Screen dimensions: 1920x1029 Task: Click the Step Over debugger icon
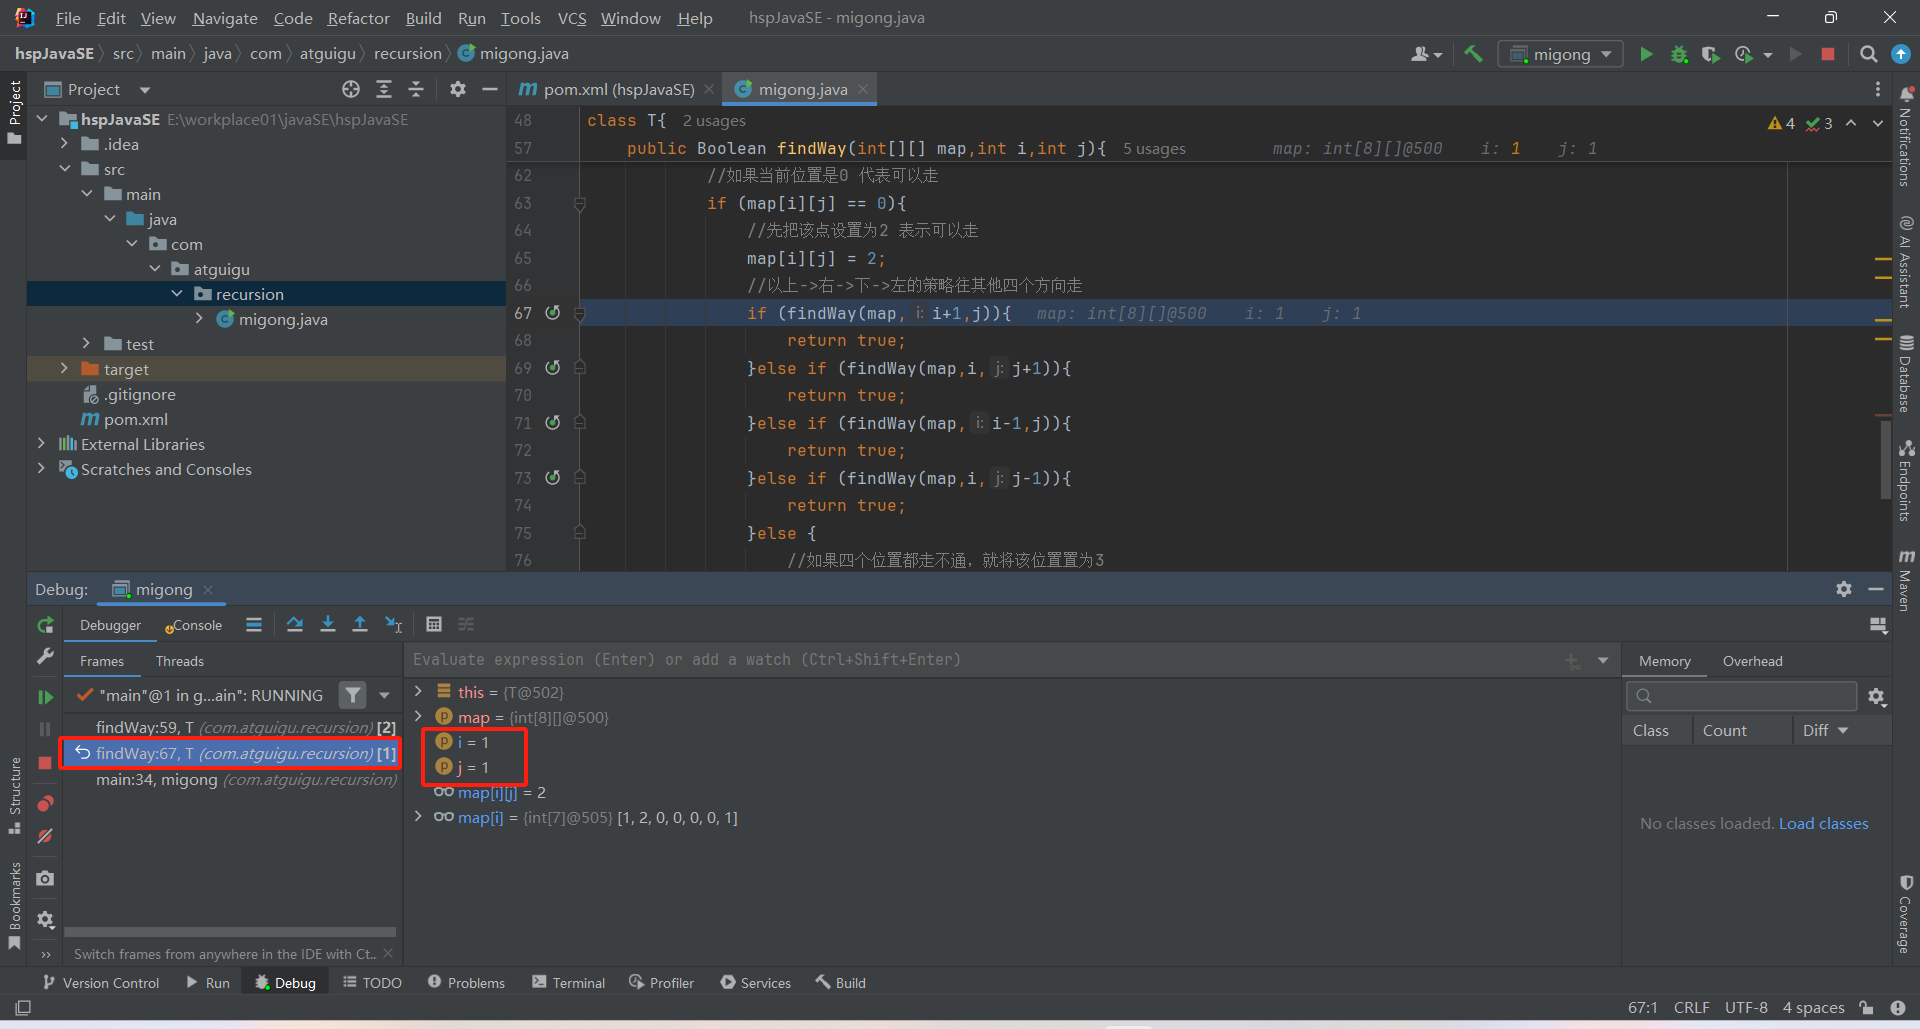click(x=294, y=625)
